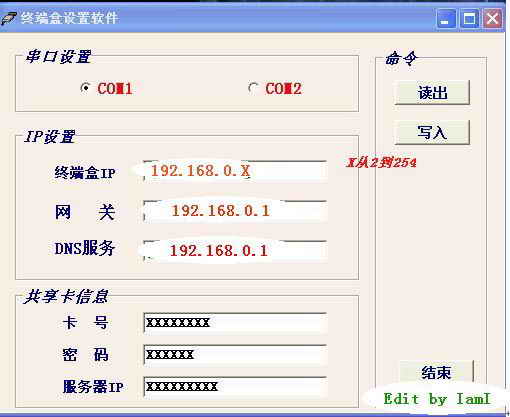Click the window title 终端盒设置软件
The image size is (510, 417).
(x=69, y=18)
